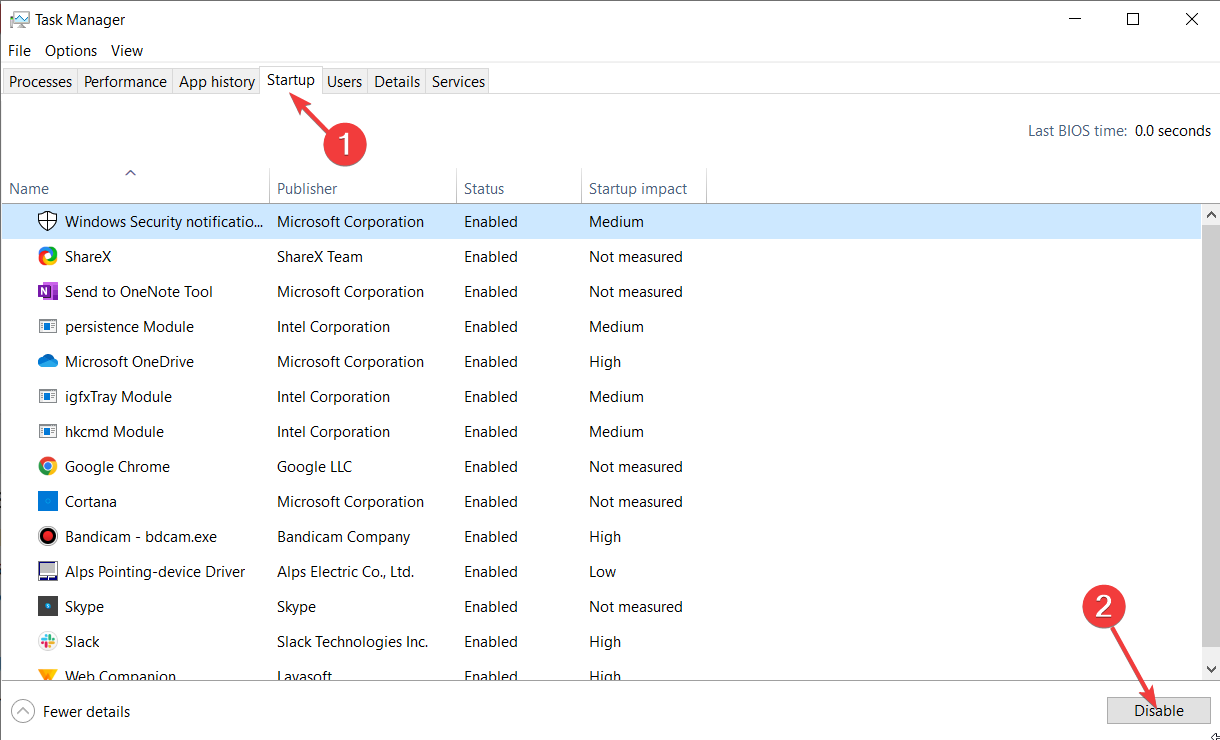
Task: Open the File menu
Action: (x=19, y=50)
